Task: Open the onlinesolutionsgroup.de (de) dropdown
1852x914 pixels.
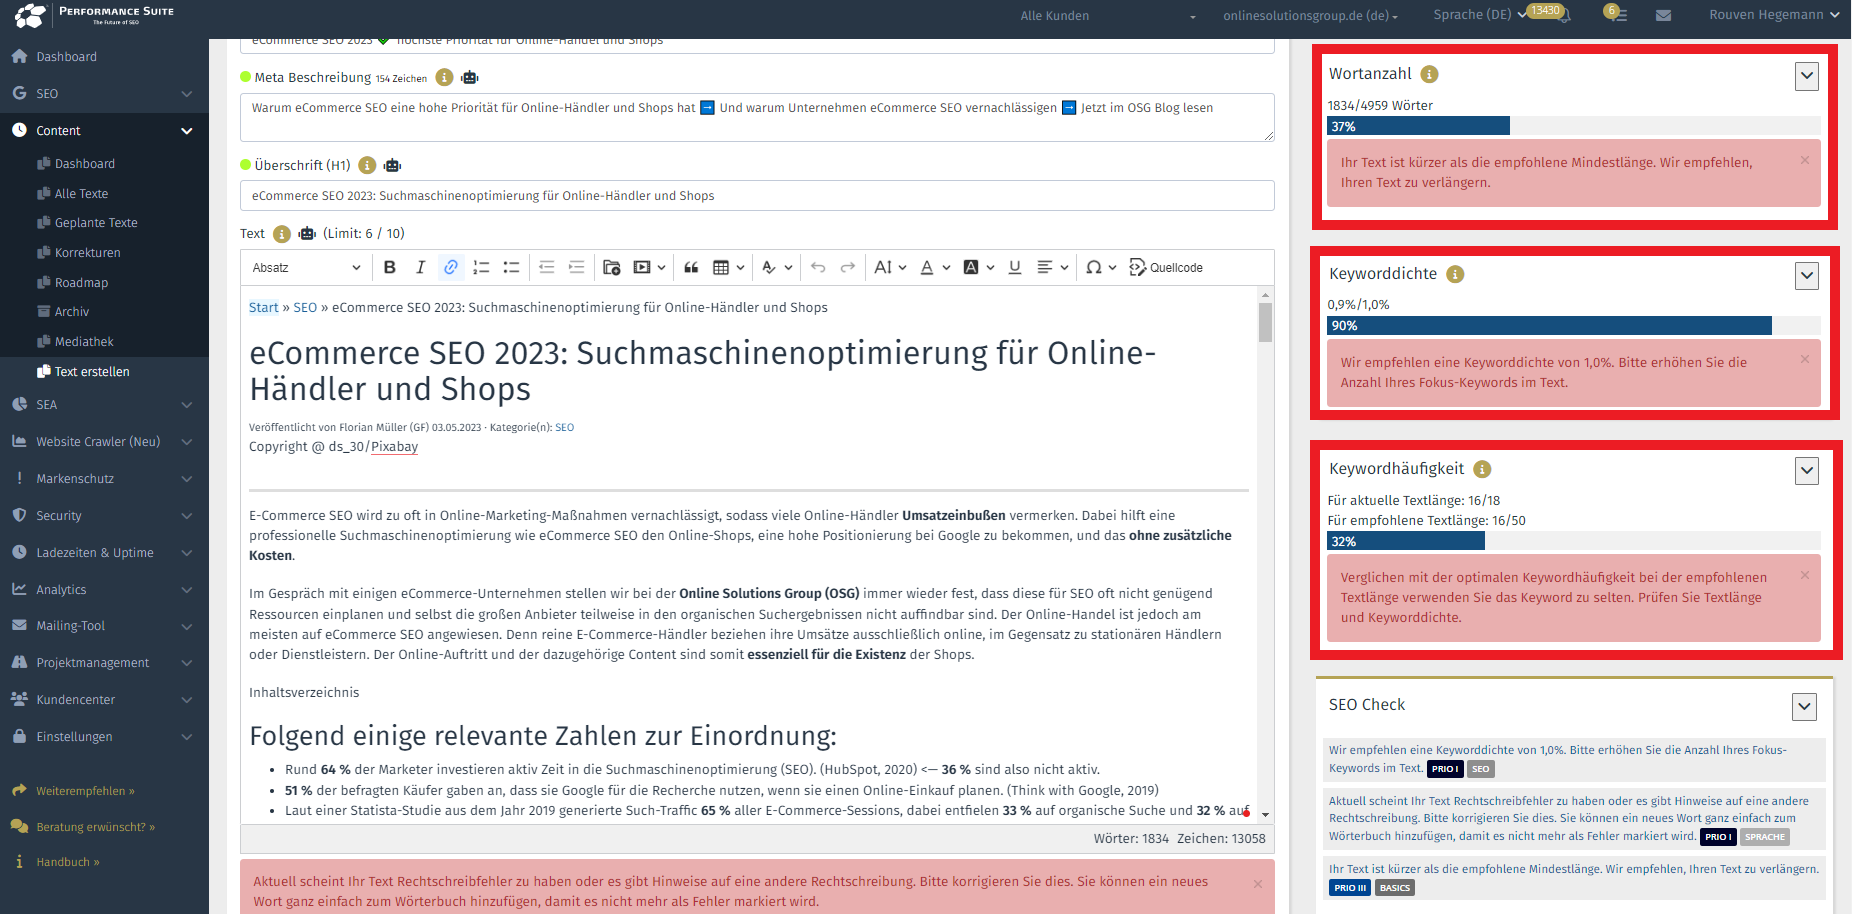Action: (1311, 16)
